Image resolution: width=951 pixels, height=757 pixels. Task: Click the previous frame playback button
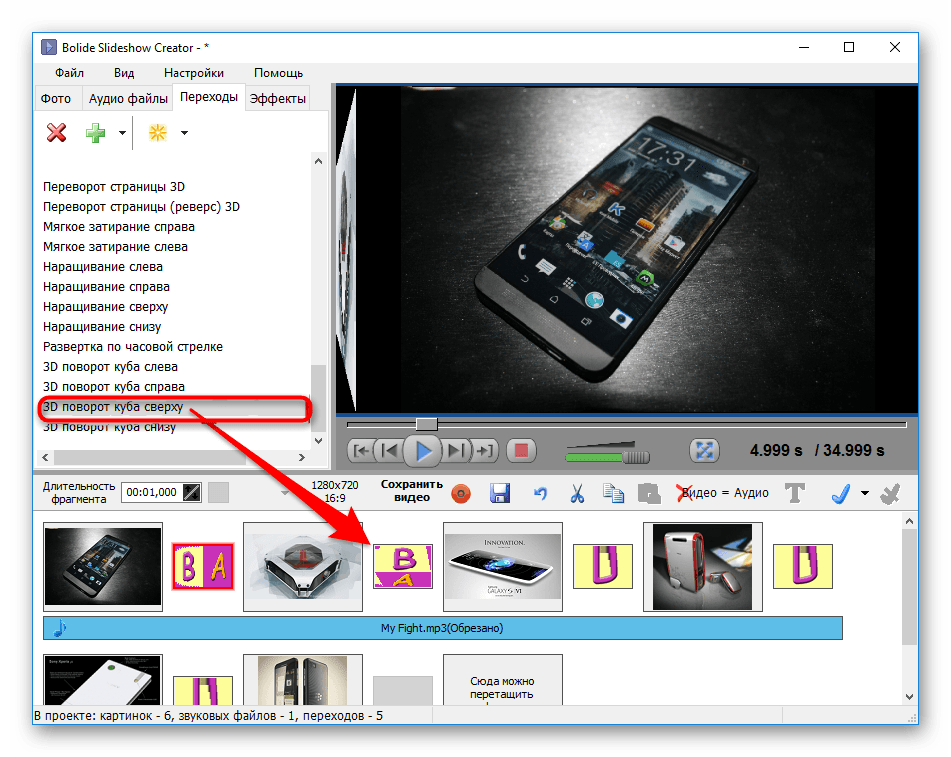pos(390,451)
